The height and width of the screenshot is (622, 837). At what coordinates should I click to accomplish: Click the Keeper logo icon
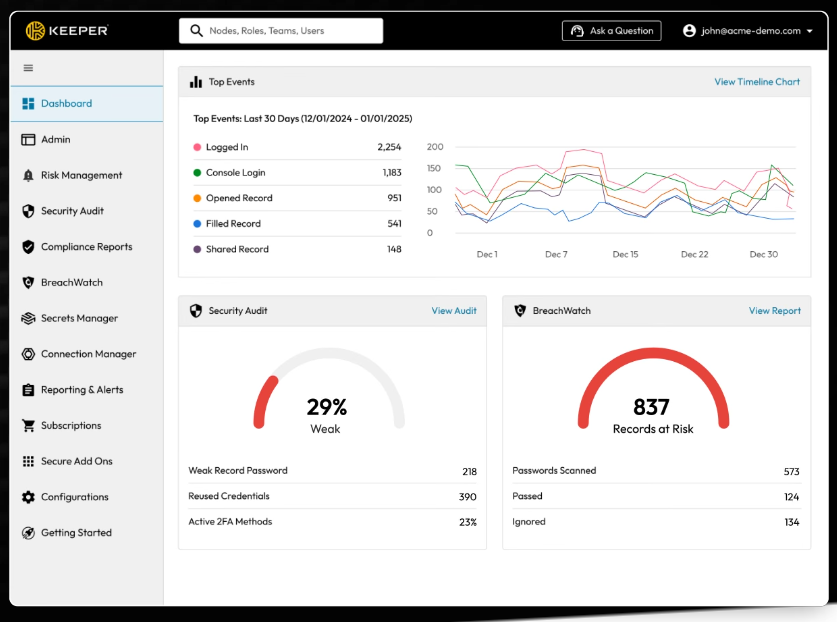tap(35, 30)
